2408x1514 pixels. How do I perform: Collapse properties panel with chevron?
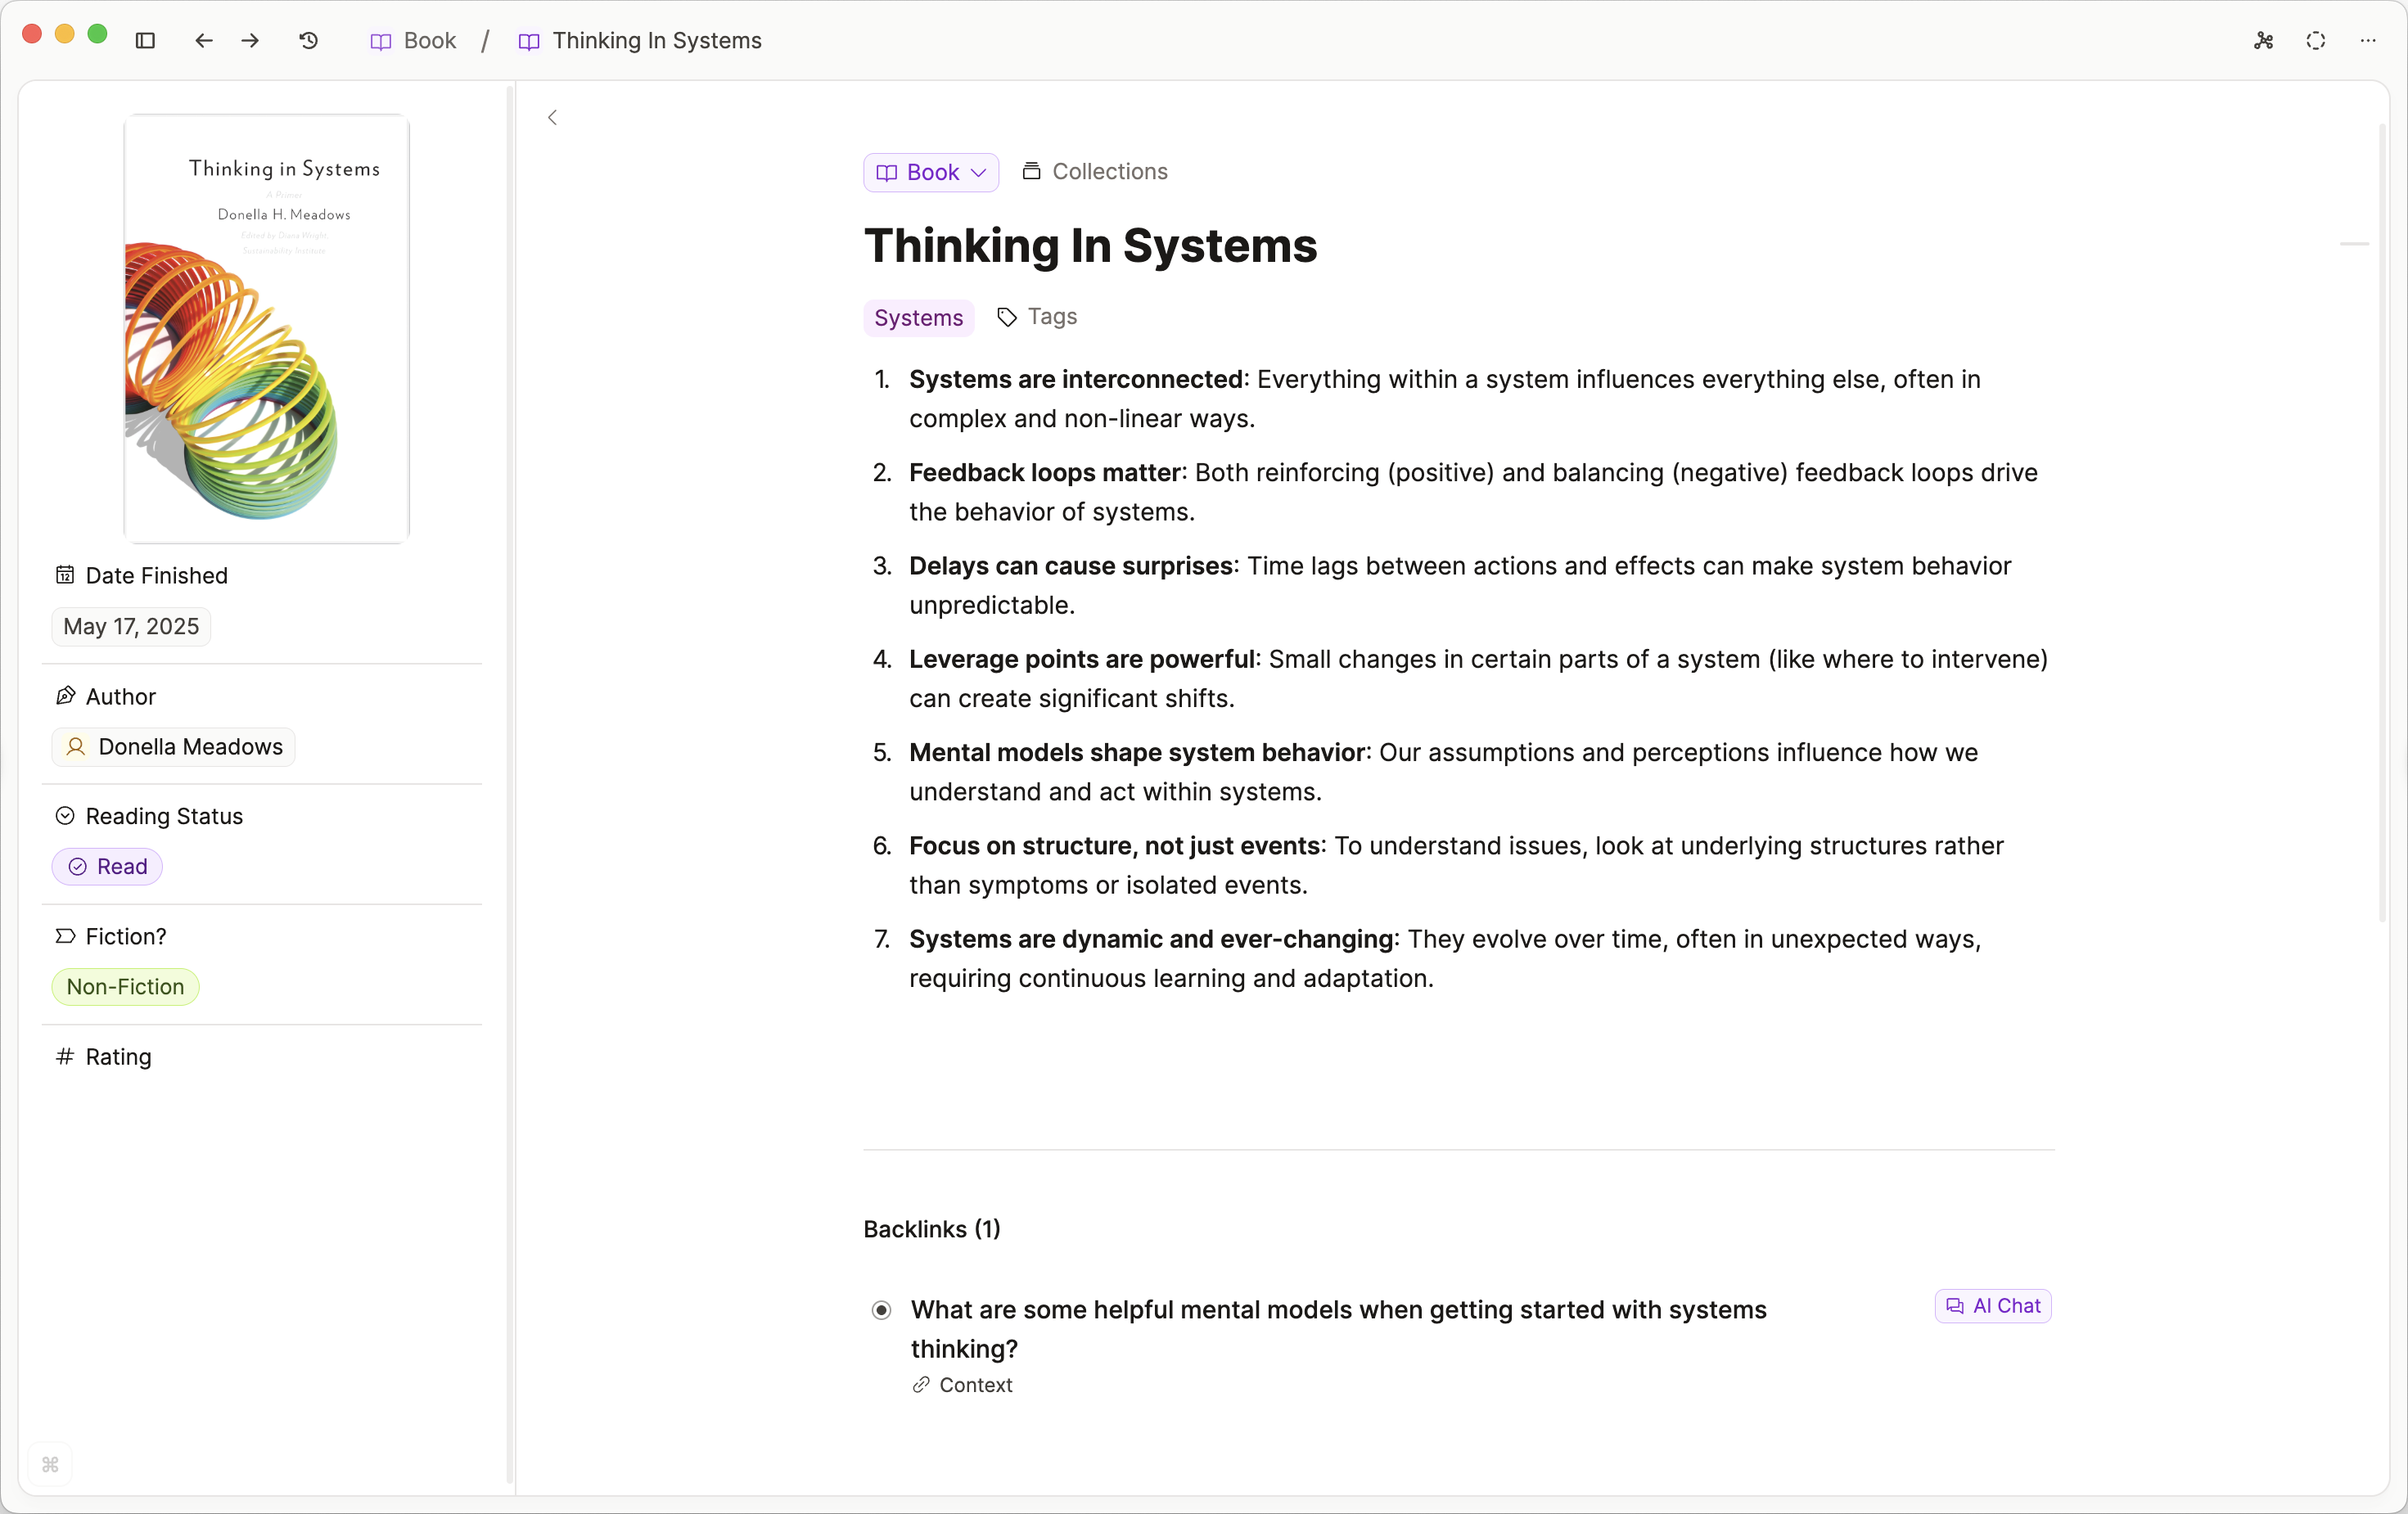click(552, 118)
